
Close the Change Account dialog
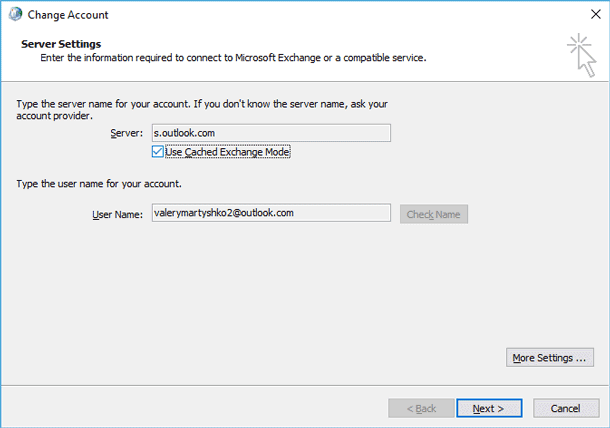pos(595,14)
